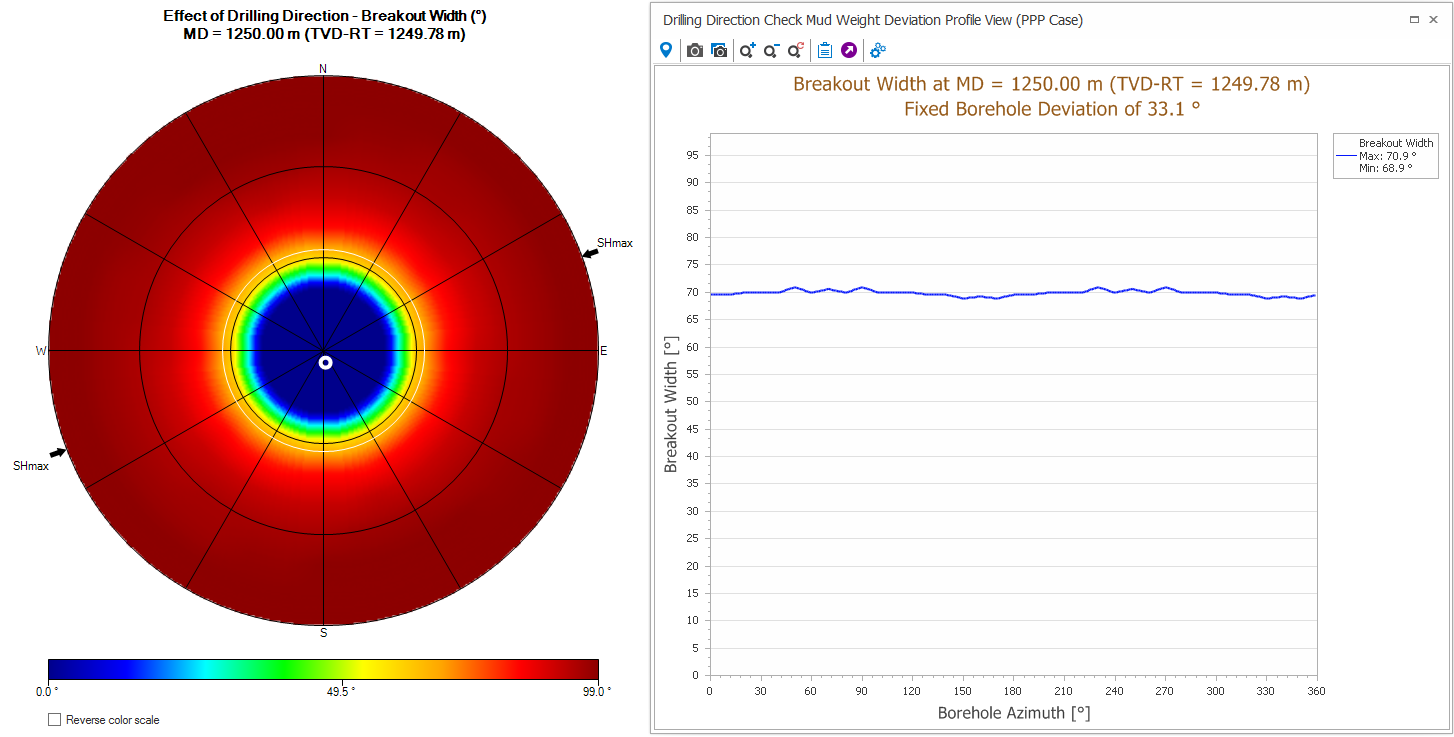Screen dimensions: 1454x737
Task: Enable the Reverse color scale checkbox
Action: point(55,720)
